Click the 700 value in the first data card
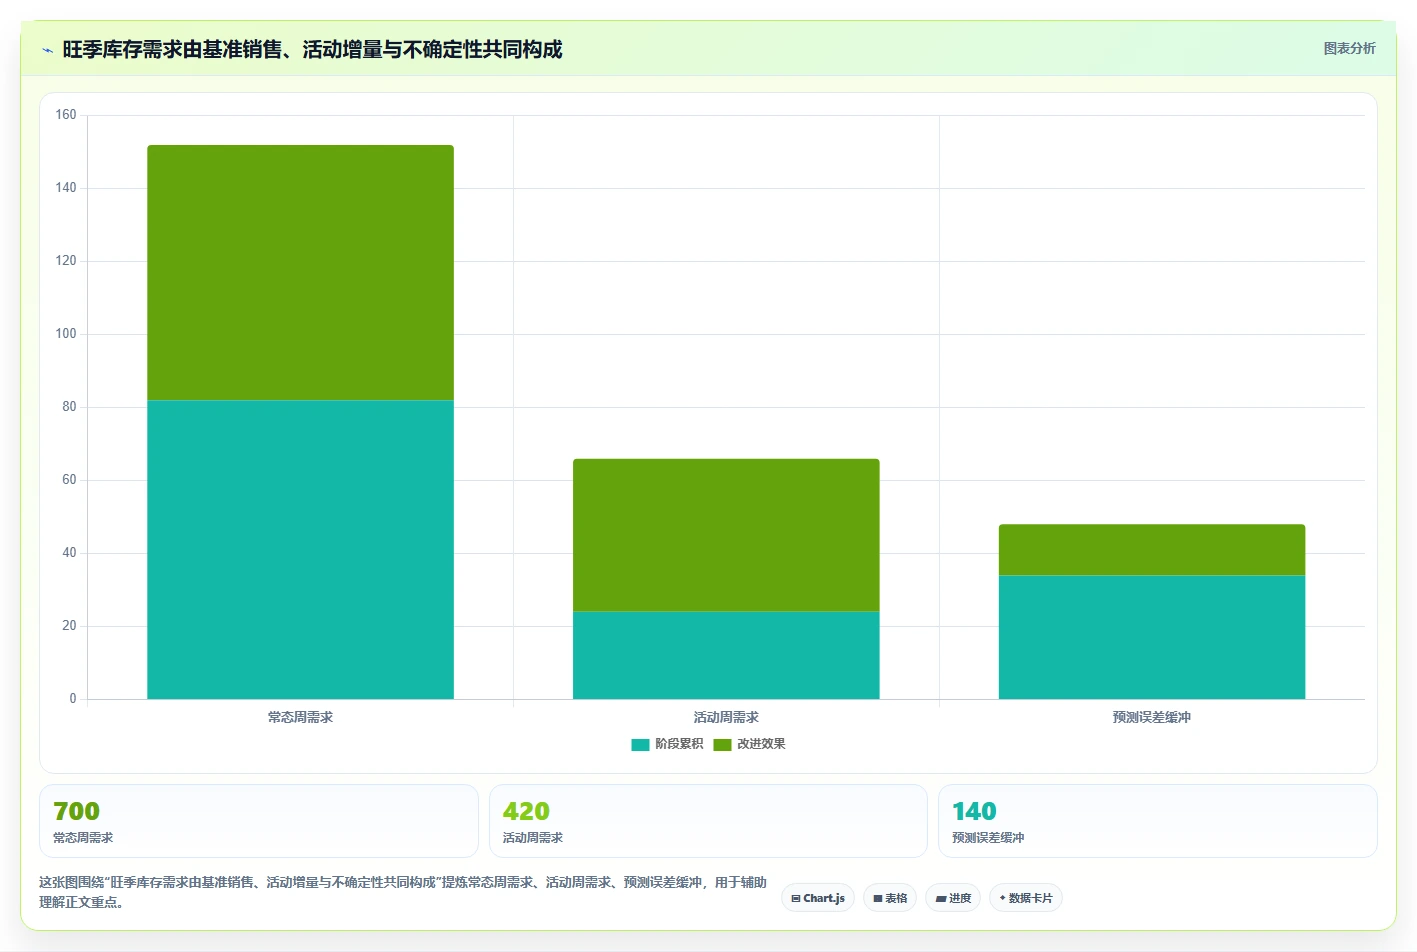 76,811
